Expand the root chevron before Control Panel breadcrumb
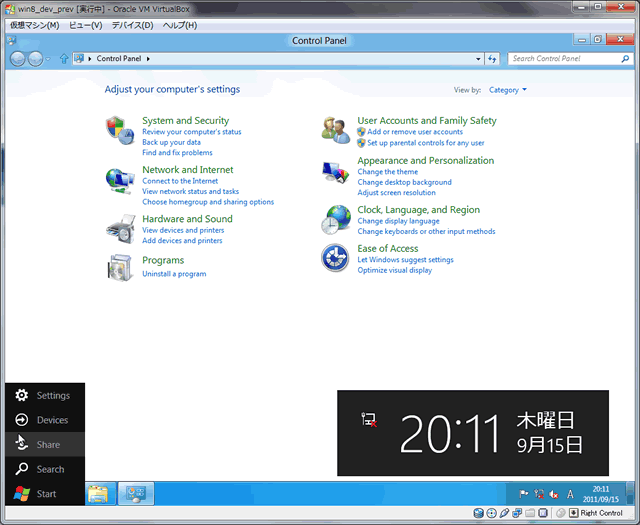 pos(90,59)
